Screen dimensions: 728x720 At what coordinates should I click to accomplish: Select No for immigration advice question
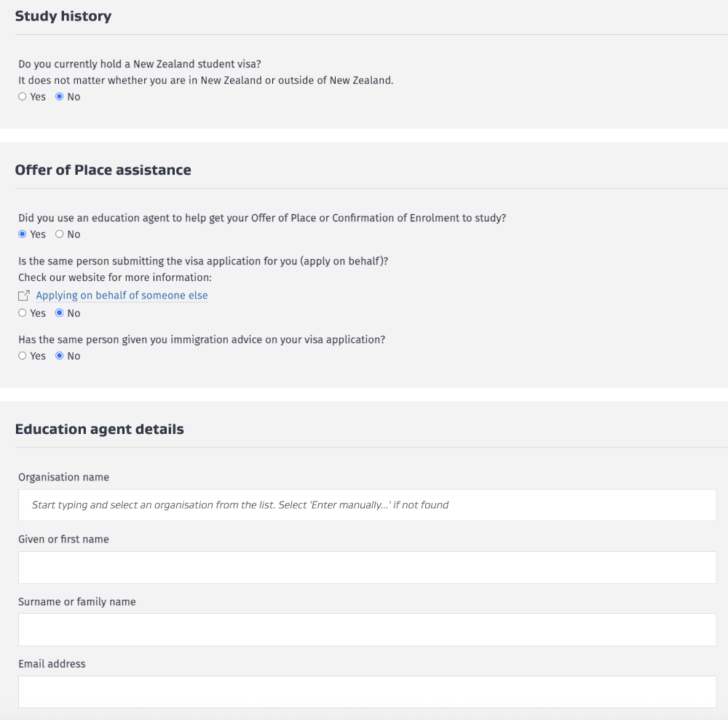[x=59, y=356]
